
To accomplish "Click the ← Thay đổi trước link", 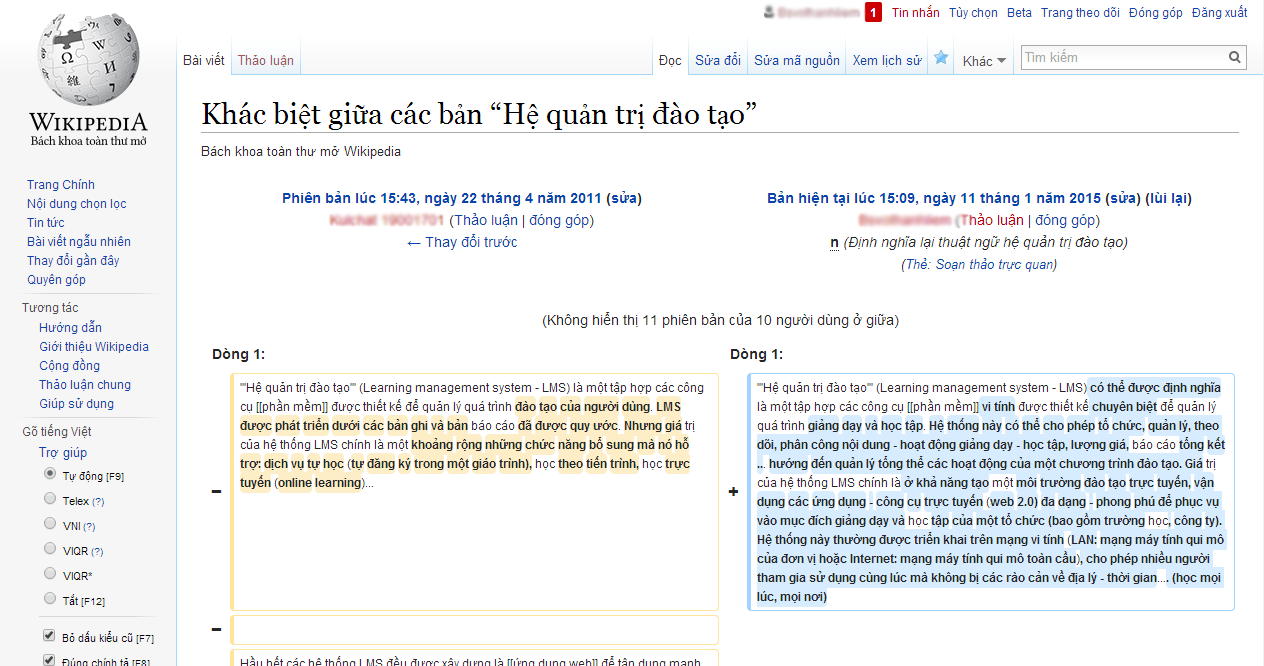I will click(x=462, y=242).
